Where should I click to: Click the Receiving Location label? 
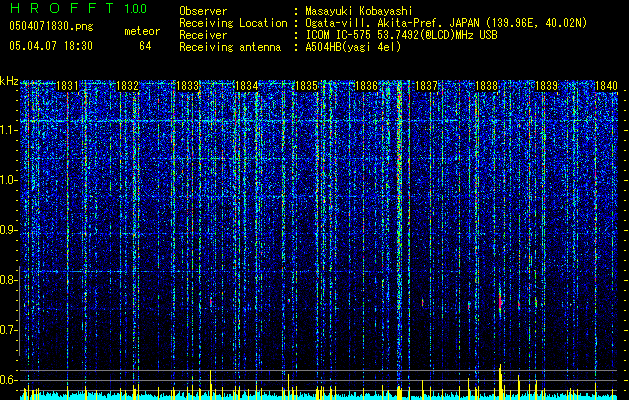pyautogui.click(x=233, y=23)
